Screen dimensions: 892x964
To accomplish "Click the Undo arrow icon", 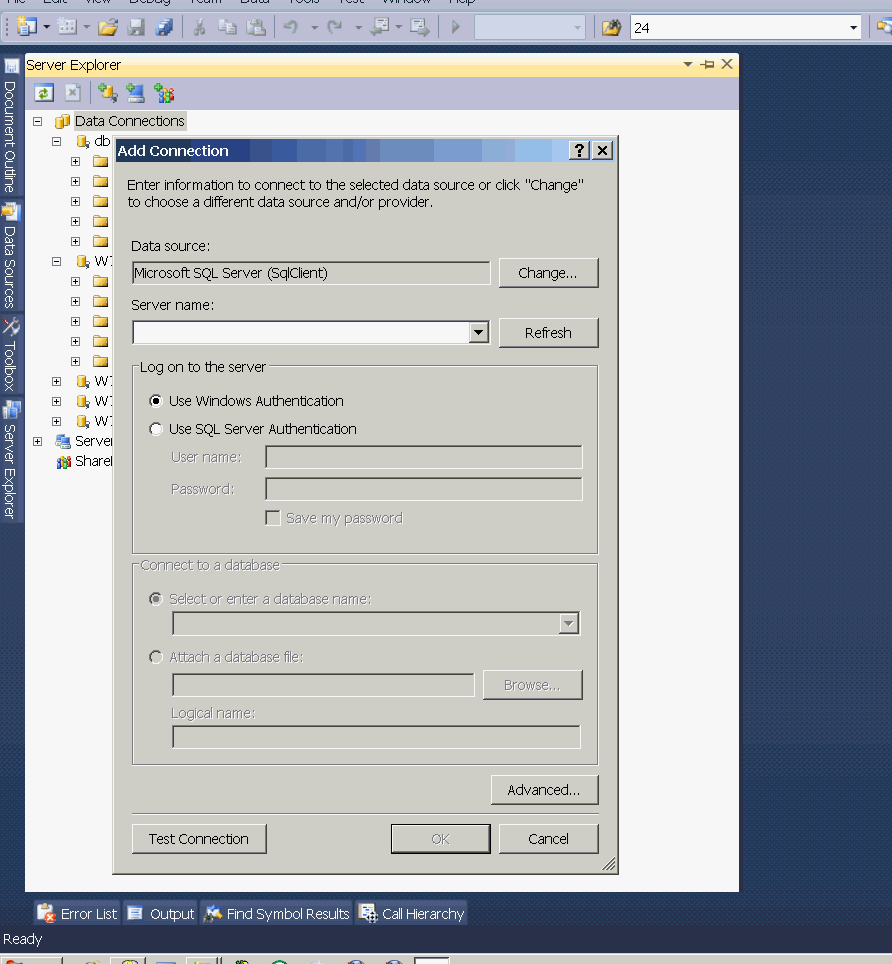I will click(x=291, y=28).
